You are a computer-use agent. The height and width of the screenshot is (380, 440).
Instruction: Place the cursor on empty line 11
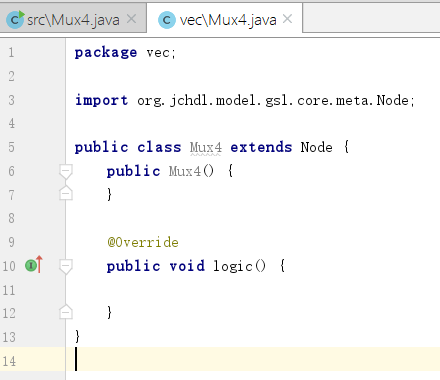pyautogui.click(x=253, y=290)
